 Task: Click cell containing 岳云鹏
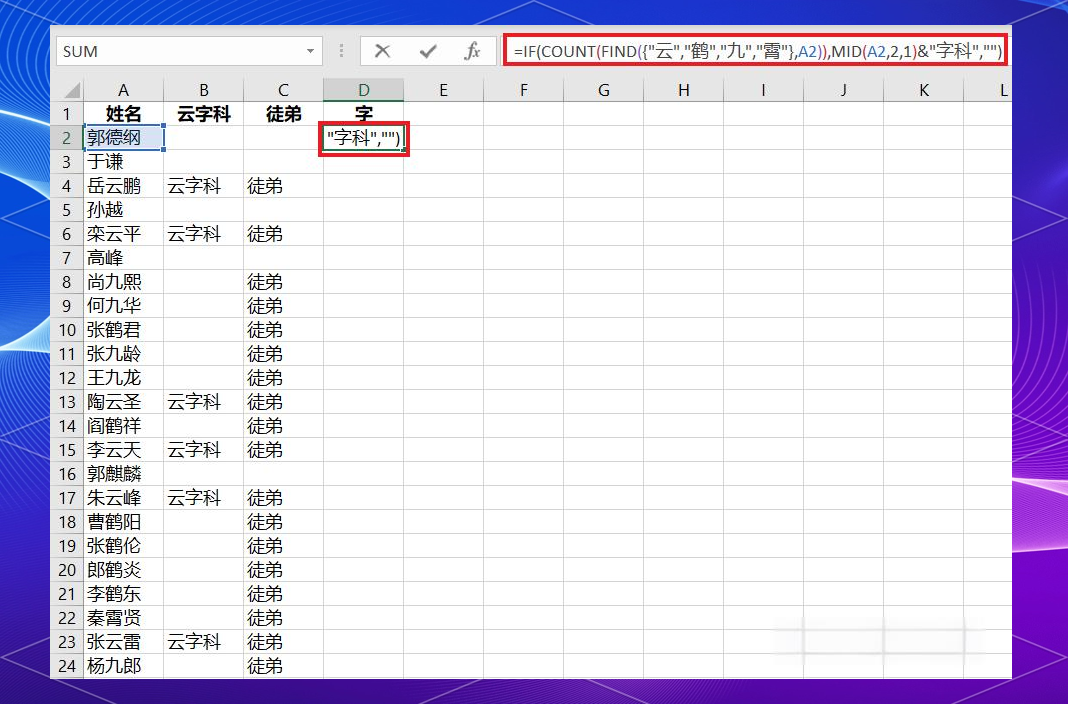click(x=123, y=186)
